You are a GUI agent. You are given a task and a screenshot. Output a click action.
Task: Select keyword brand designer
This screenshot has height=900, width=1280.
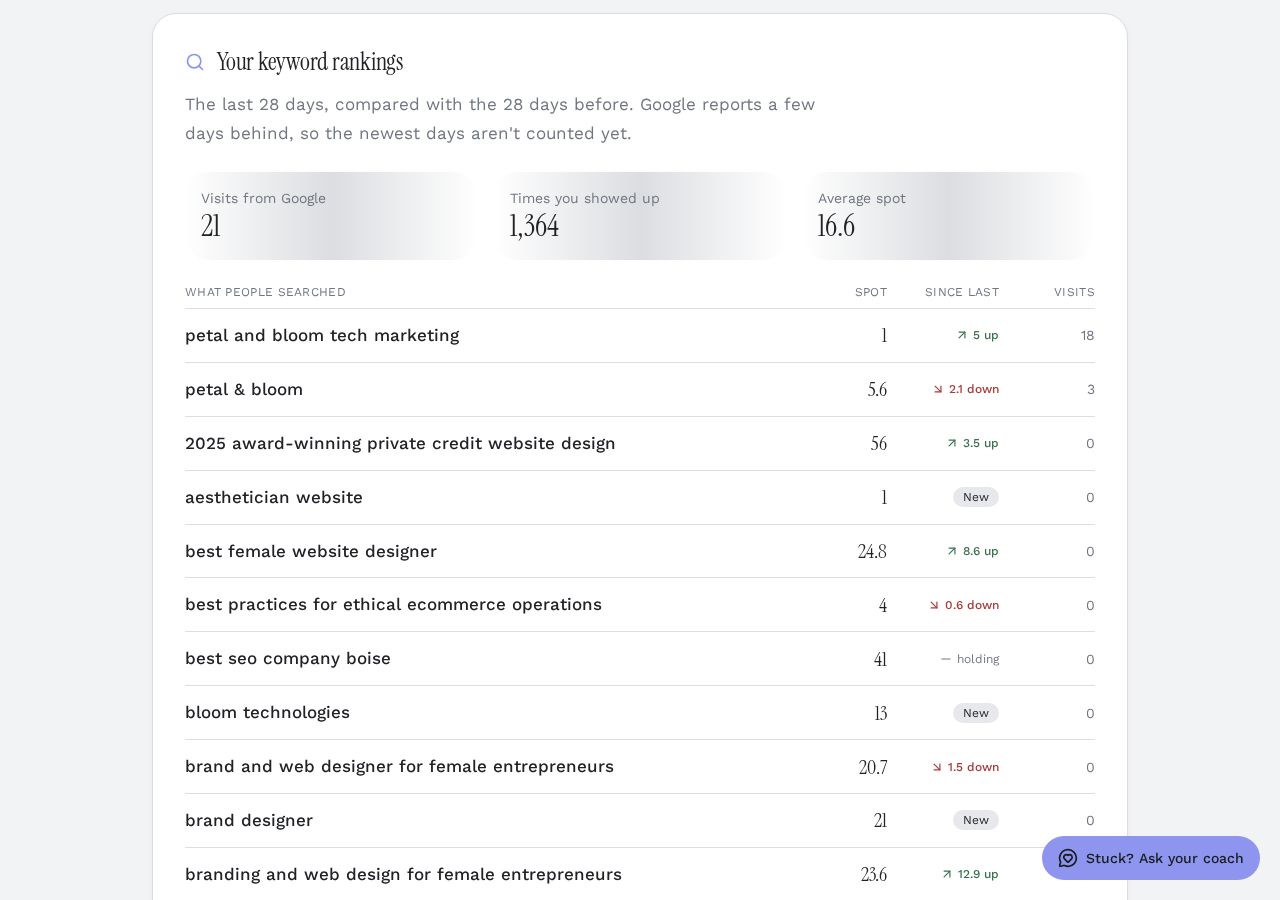click(249, 820)
